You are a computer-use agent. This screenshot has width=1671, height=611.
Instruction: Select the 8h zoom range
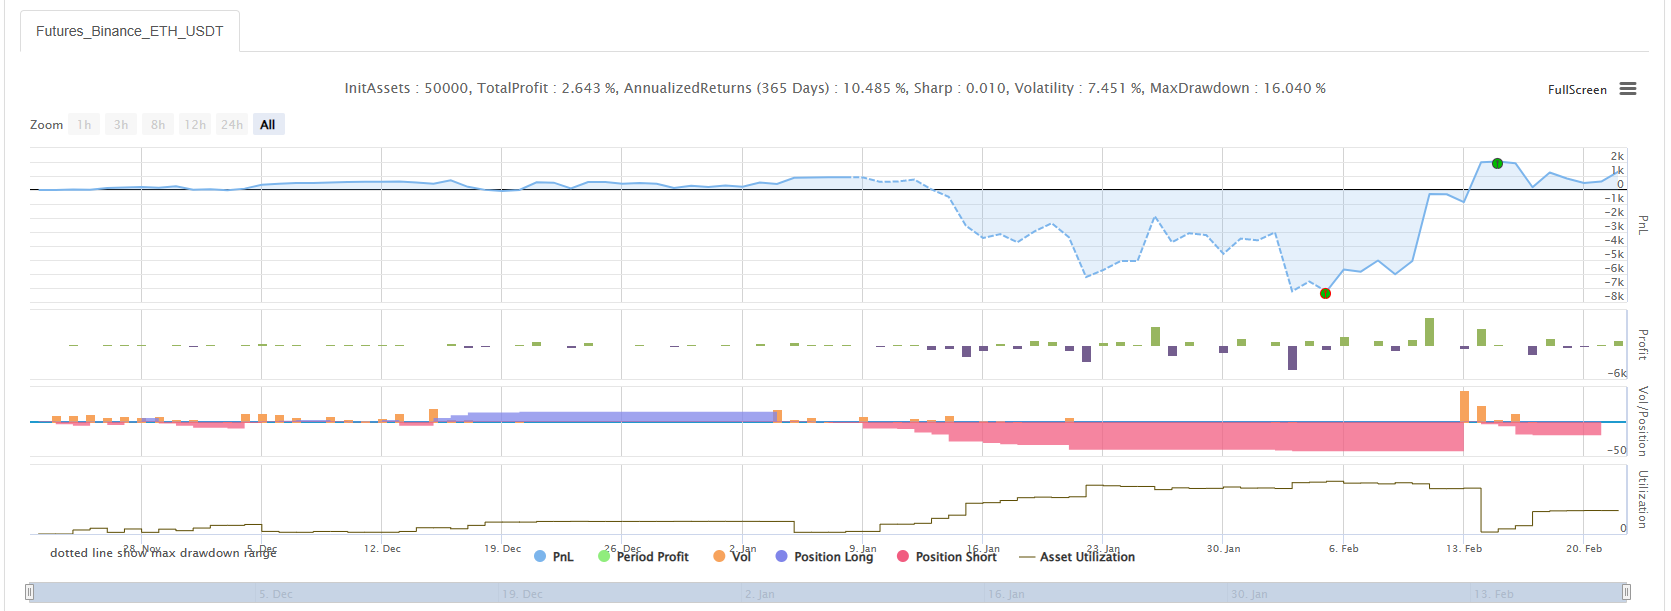click(x=158, y=125)
